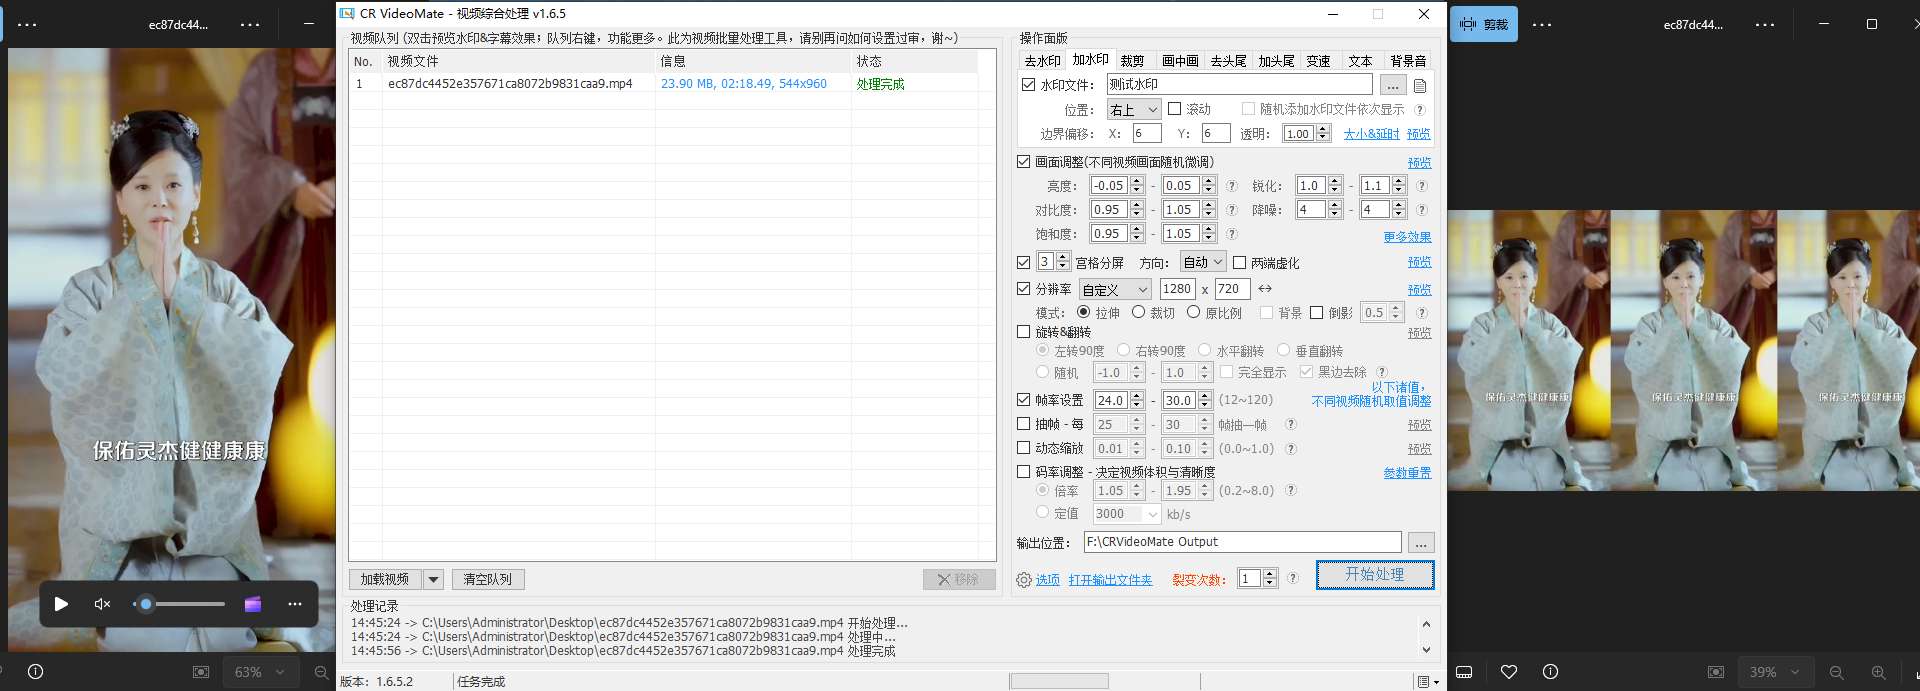Click the 清空队列 button
Image resolution: width=1920 pixels, height=691 pixels.
[x=488, y=579]
